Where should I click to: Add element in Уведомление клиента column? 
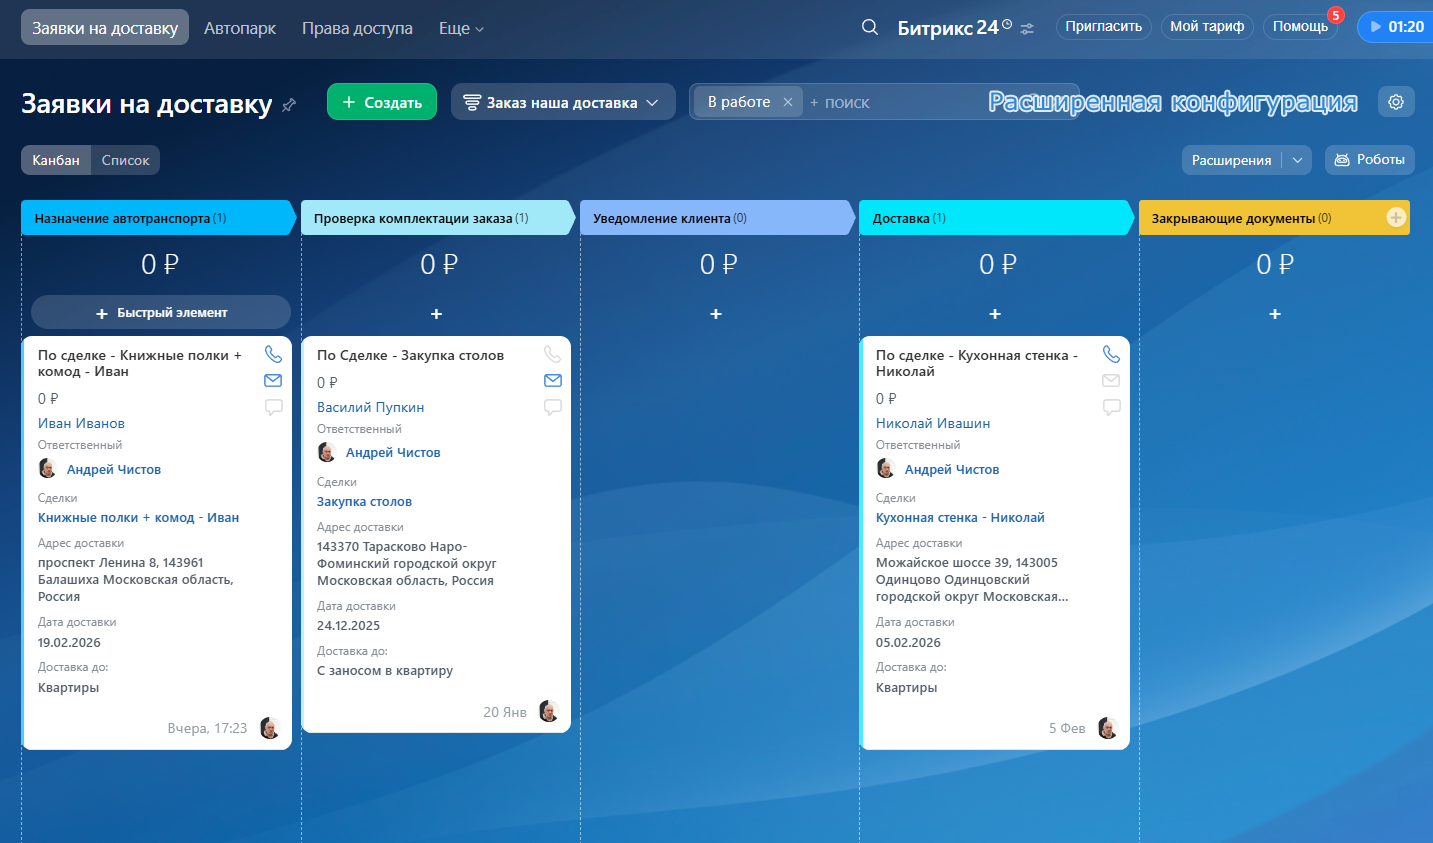point(716,314)
